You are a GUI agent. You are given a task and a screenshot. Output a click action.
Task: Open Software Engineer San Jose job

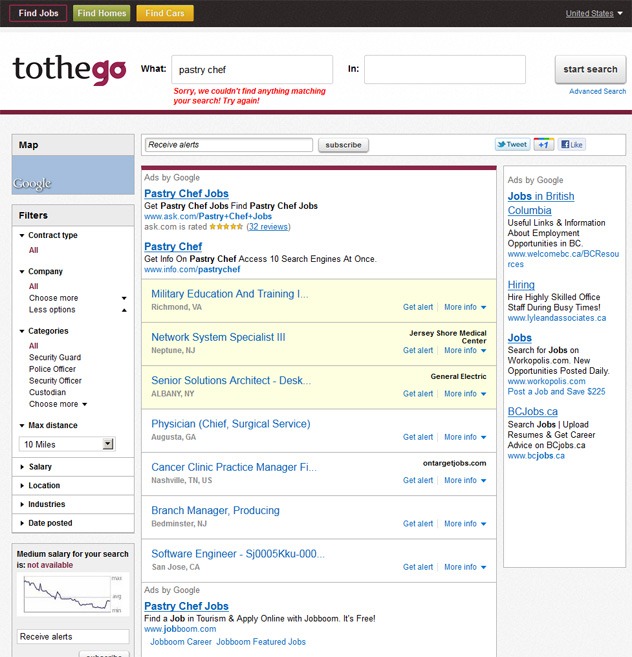click(x=238, y=554)
